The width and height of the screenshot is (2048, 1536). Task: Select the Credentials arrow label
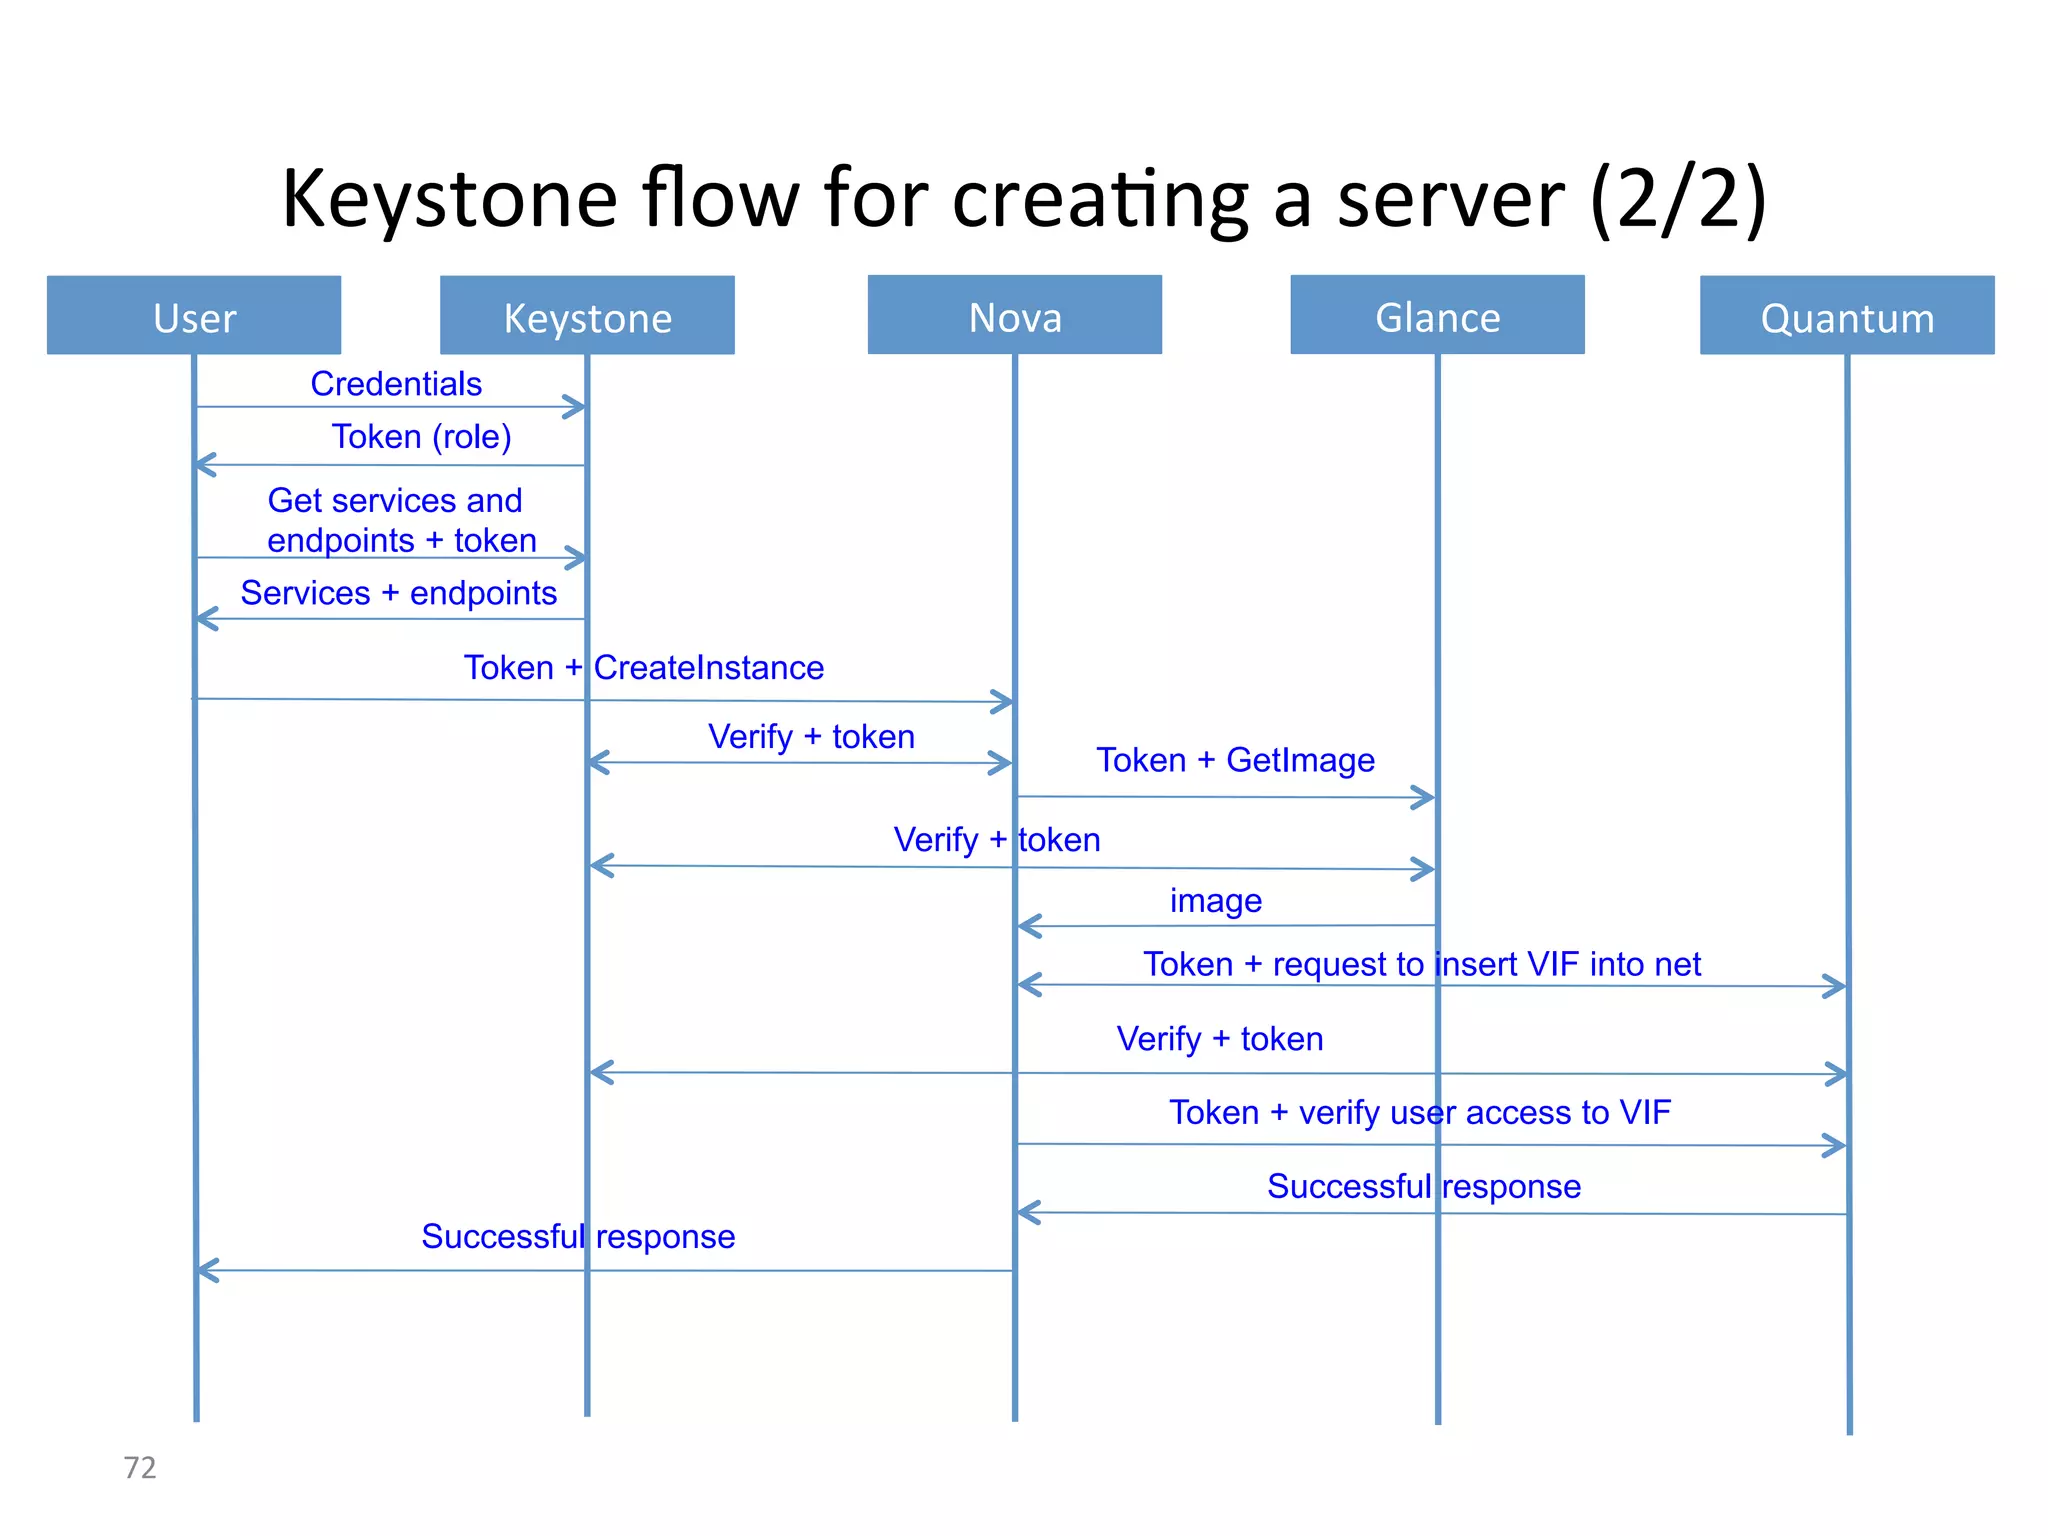pos(396,384)
